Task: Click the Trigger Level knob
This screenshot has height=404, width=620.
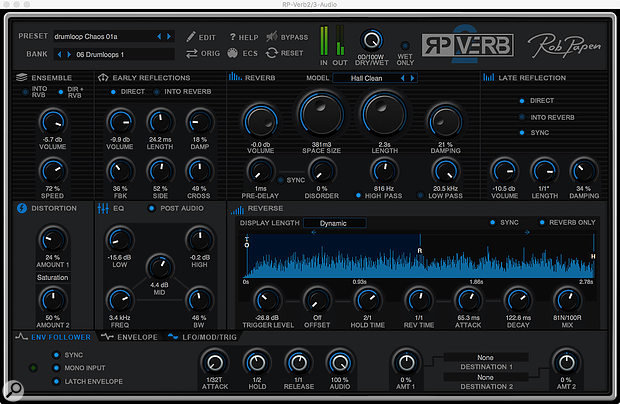Action: pyautogui.click(x=267, y=300)
